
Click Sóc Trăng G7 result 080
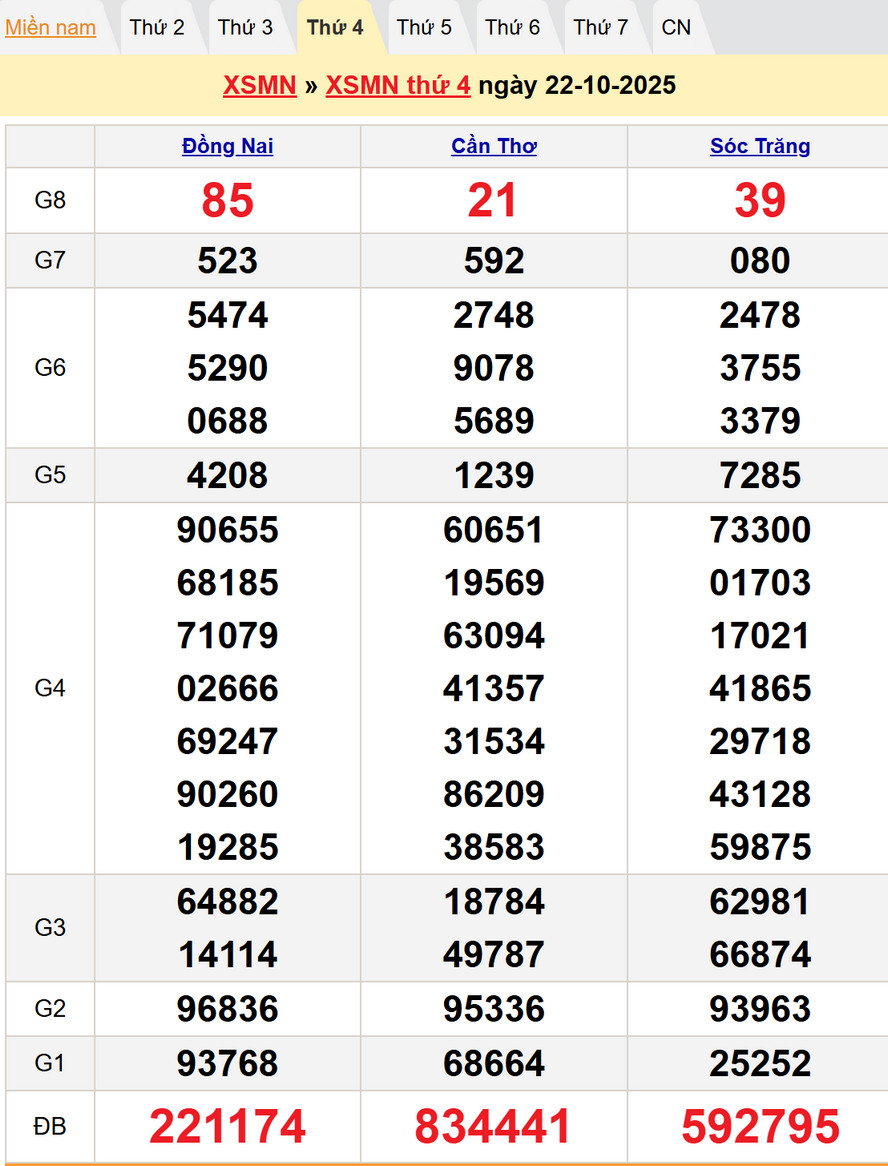coord(760,261)
